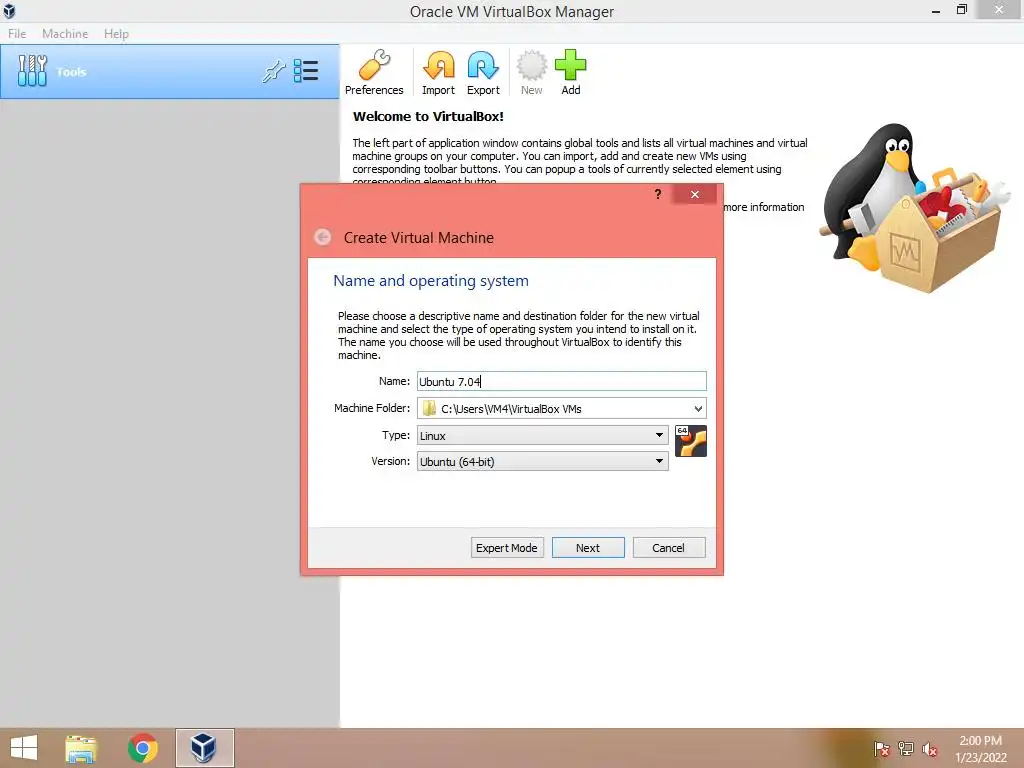Screen dimensions: 1024x768
Task: Click the 'Welcome to VirtualBox!' heading
Action: pyautogui.click(x=428, y=116)
